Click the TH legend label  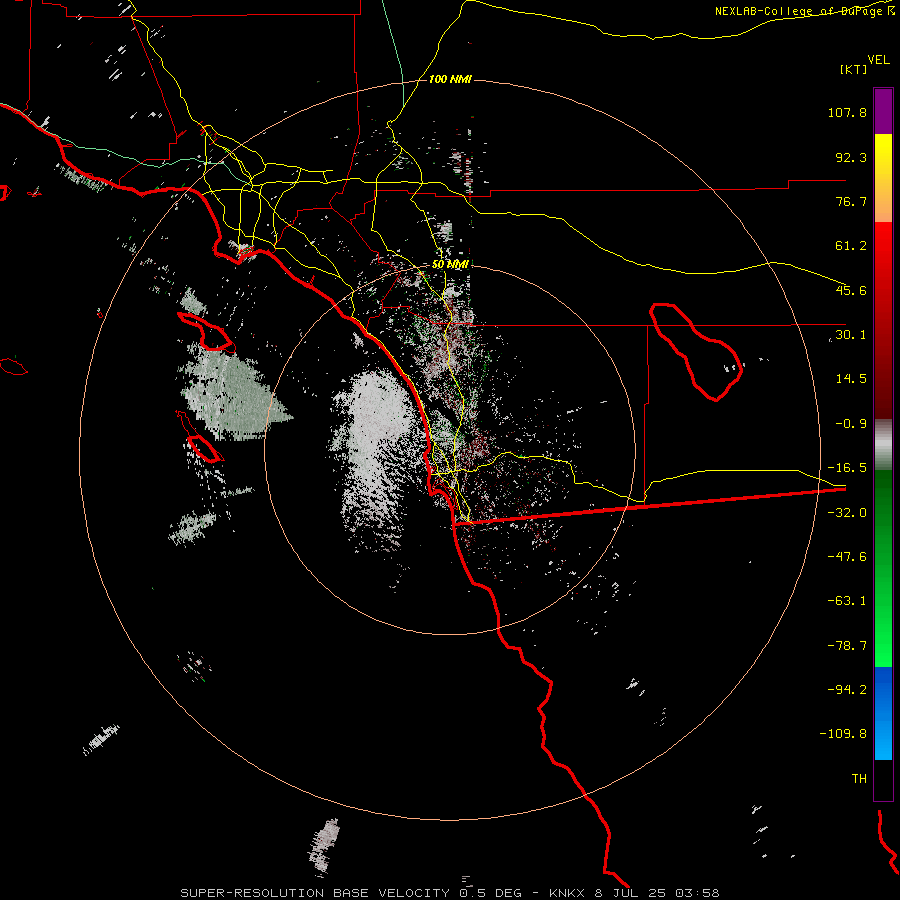(x=859, y=779)
